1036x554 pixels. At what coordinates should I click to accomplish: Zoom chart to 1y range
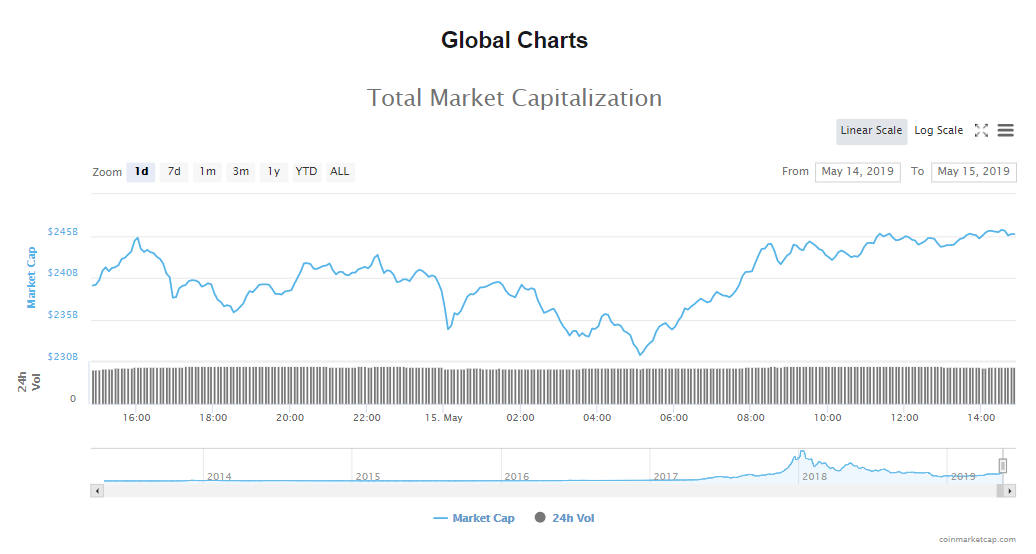pos(273,172)
